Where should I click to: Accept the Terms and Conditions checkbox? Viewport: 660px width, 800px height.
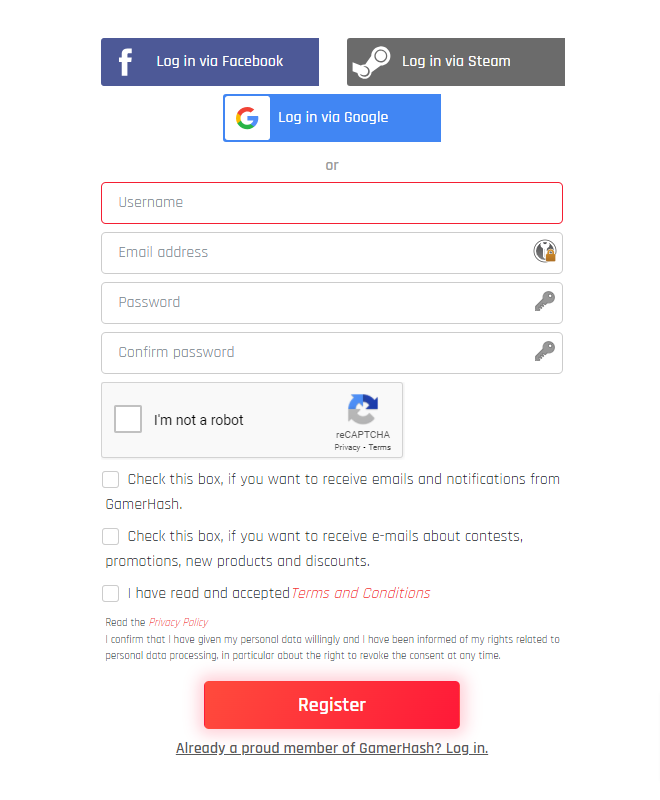tap(111, 593)
